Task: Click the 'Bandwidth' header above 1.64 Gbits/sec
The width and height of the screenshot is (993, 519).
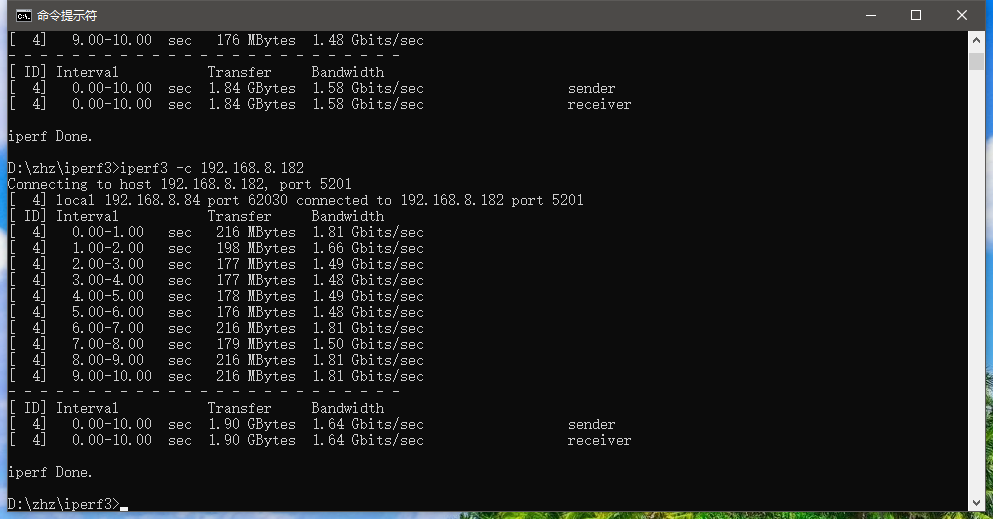Action: coord(348,408)
